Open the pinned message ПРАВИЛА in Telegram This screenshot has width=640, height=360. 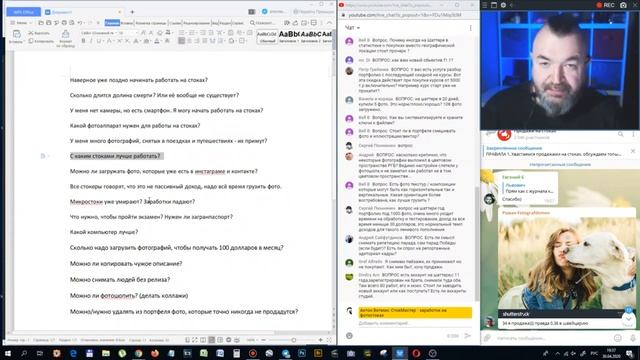(554, 151)
